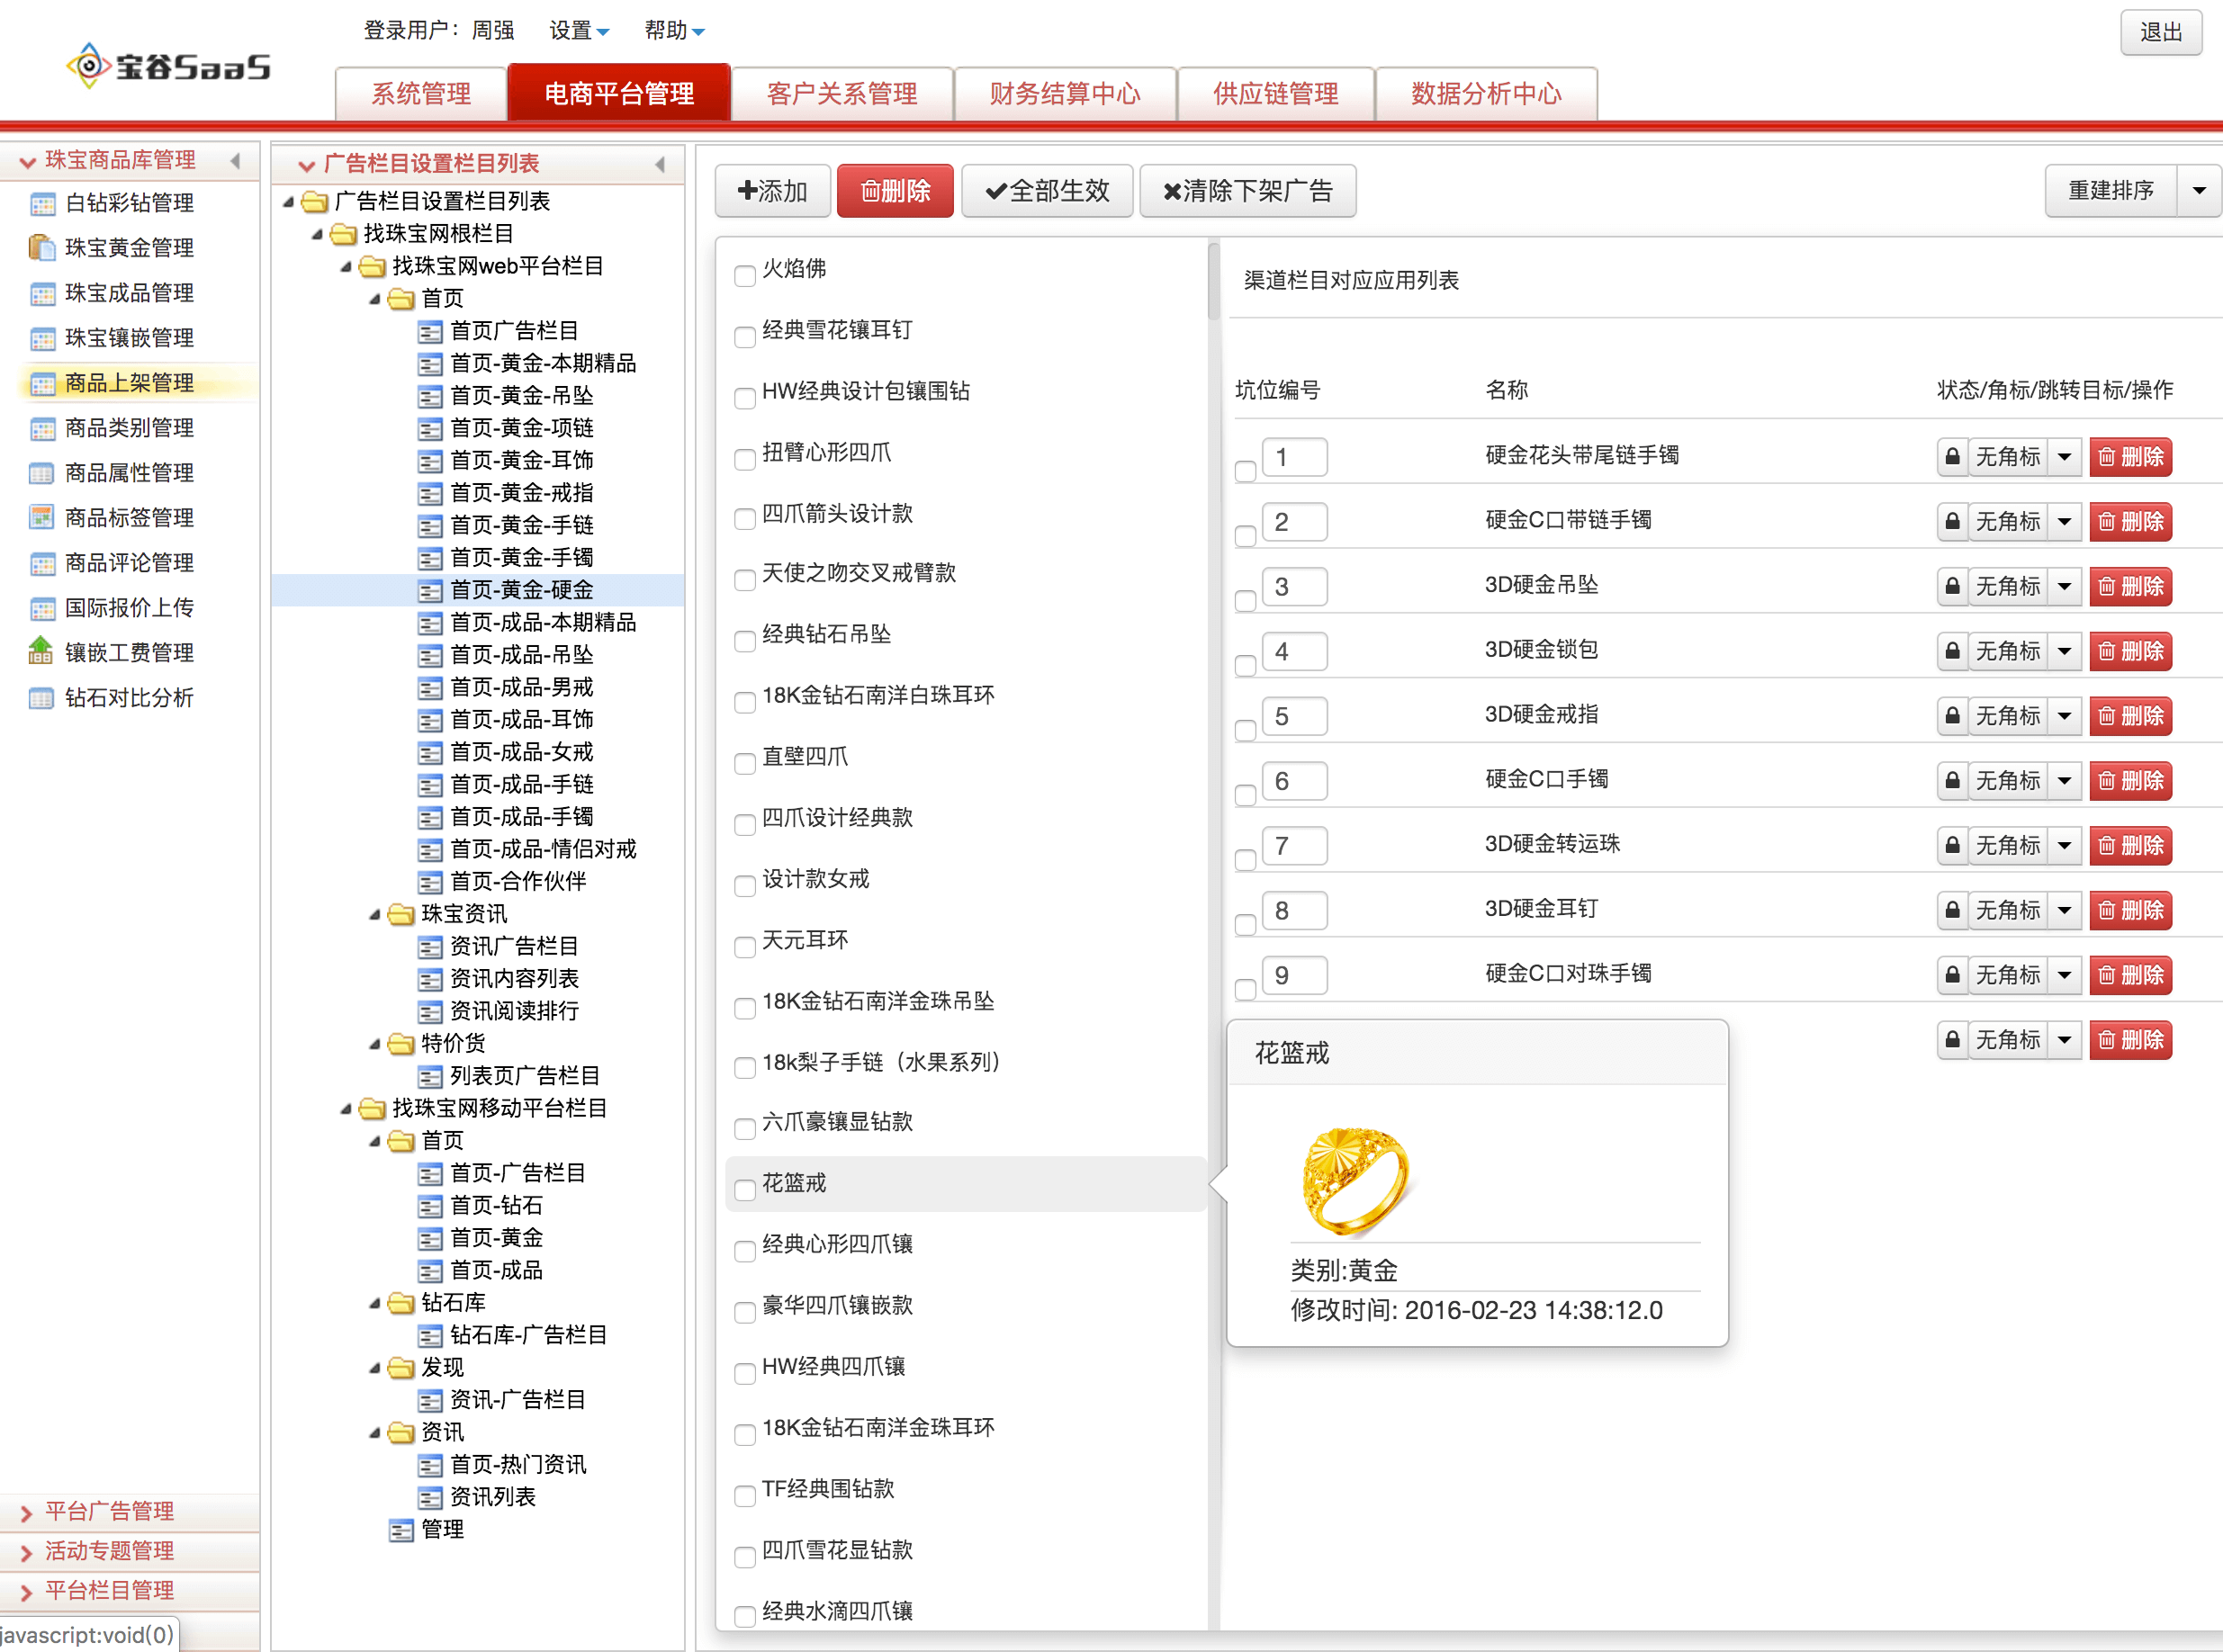Click the 全部生效 button
The height and width of the screenshot is (1652, 2223).
point(1047,190)
